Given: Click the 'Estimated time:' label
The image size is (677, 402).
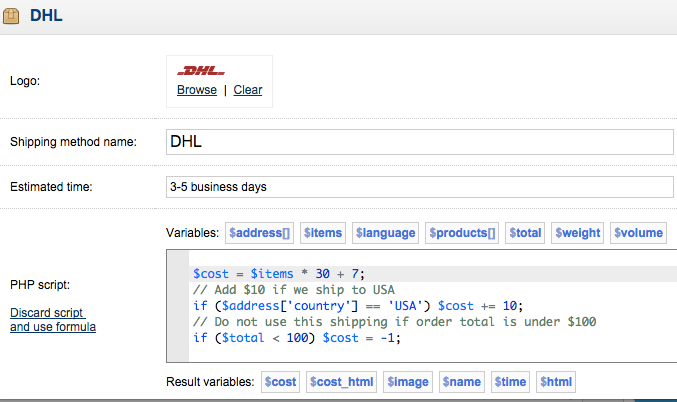Looking at the screenshot, I should pos(51,187).
